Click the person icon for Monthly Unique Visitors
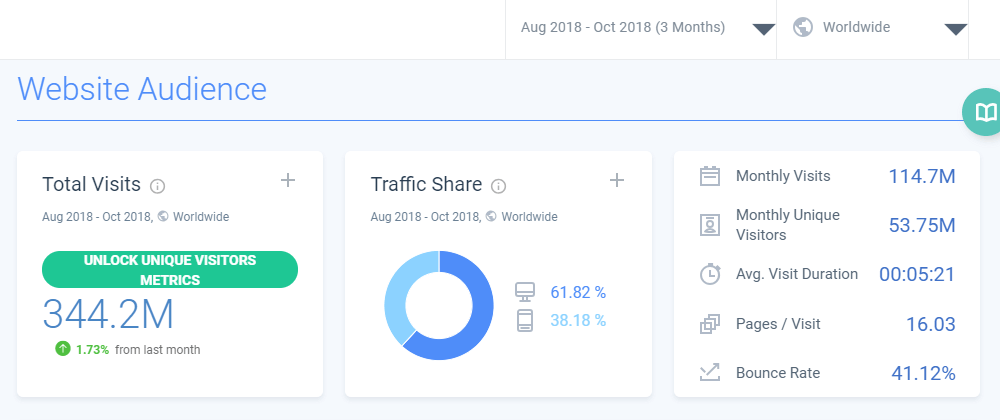1000x420 pixels. [x=710, y=224]
